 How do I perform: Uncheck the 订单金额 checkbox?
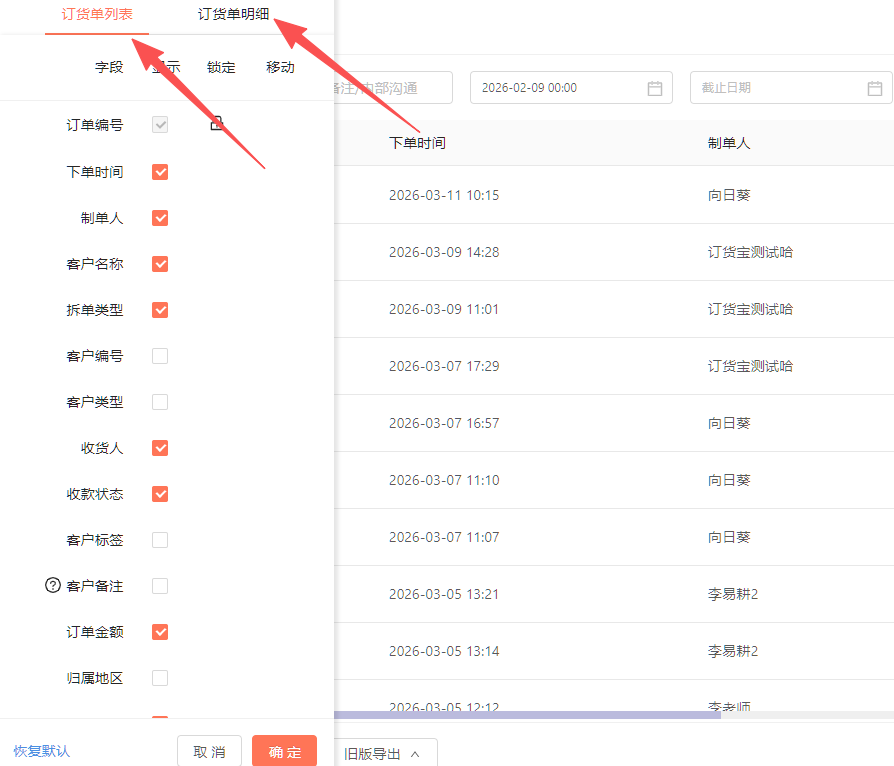[x=160, y=632]
